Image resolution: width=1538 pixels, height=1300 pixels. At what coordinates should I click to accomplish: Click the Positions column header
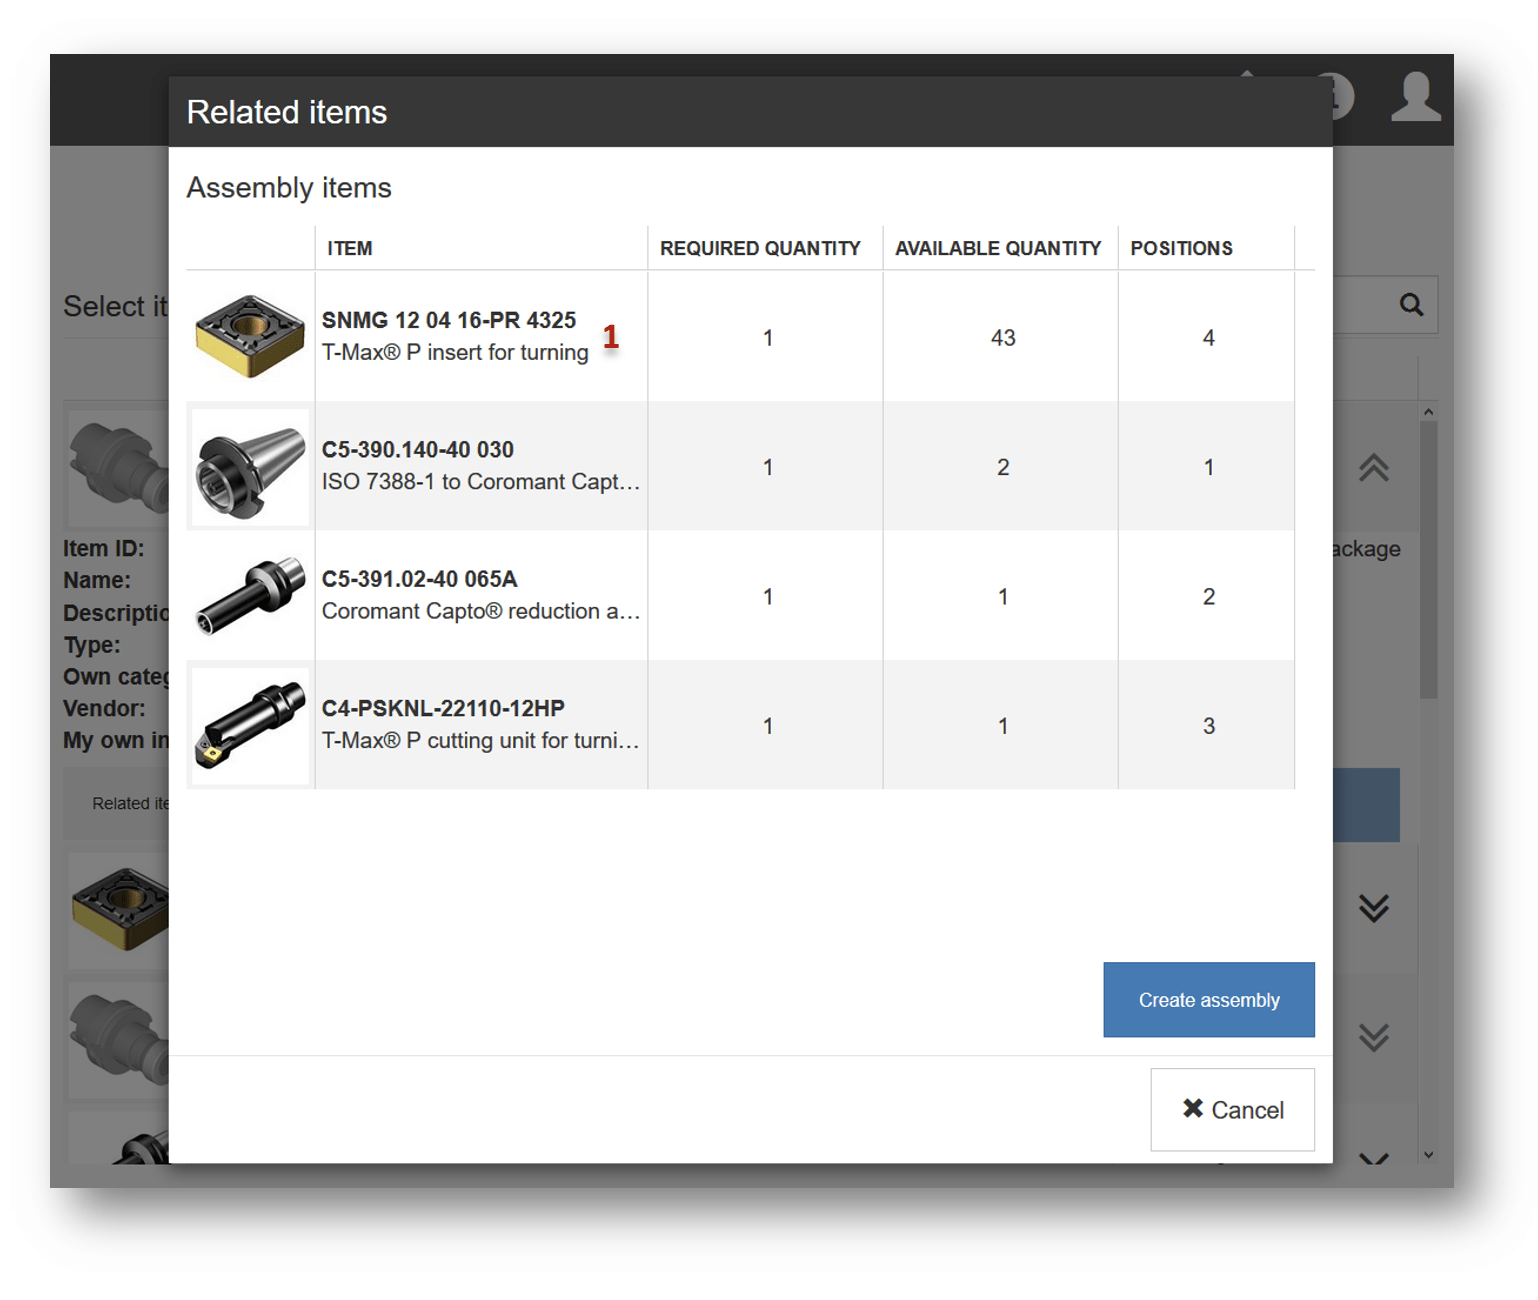click(1181, 248)
